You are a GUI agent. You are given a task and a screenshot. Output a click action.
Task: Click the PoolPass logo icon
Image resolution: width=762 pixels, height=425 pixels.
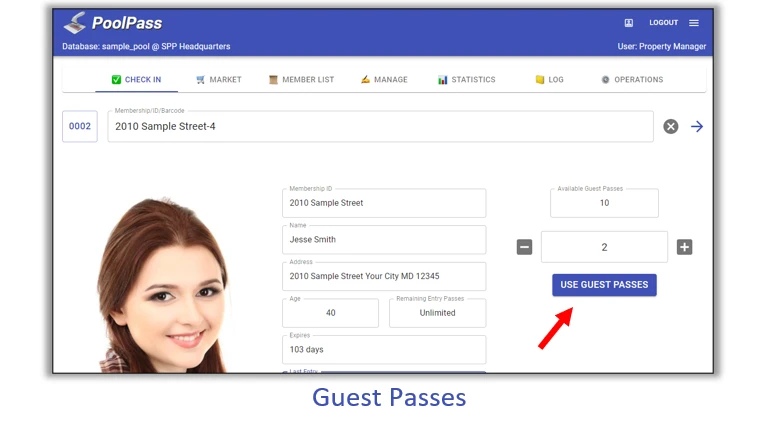pos(75,23)
